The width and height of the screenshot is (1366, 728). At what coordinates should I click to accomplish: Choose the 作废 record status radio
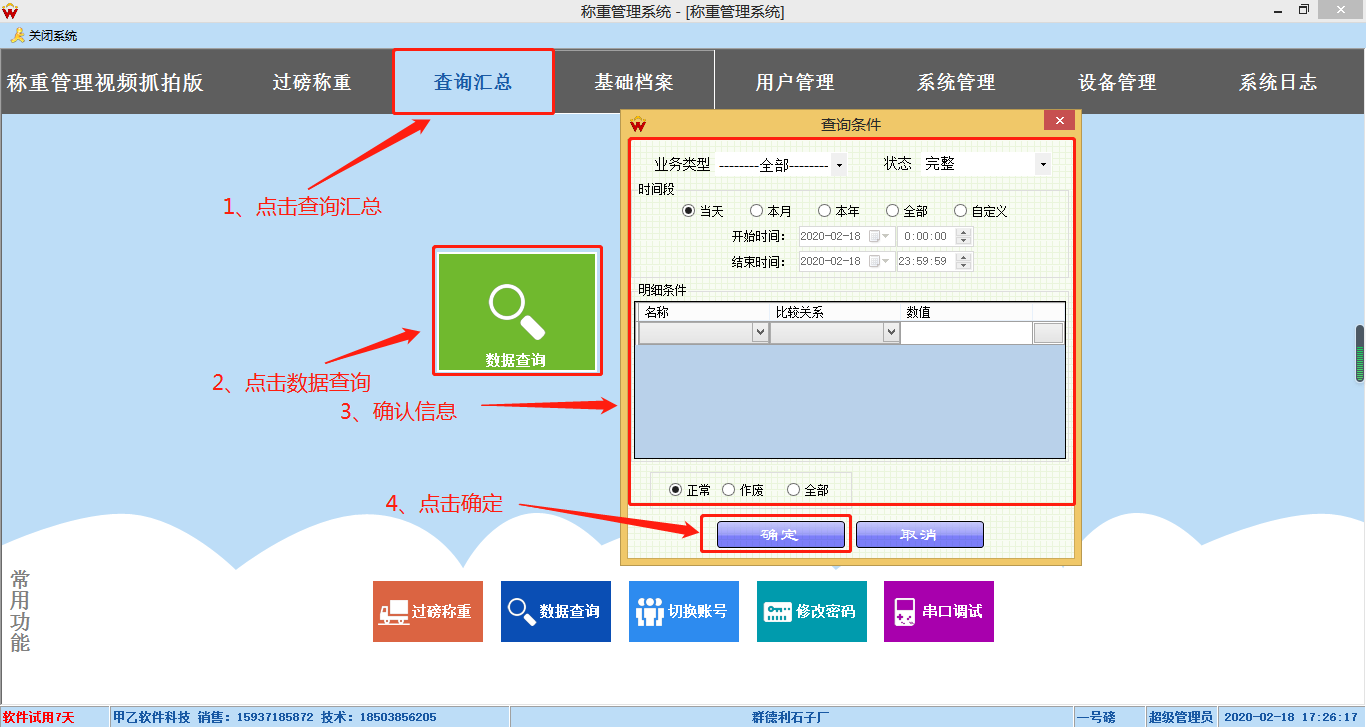click(729, 490)
